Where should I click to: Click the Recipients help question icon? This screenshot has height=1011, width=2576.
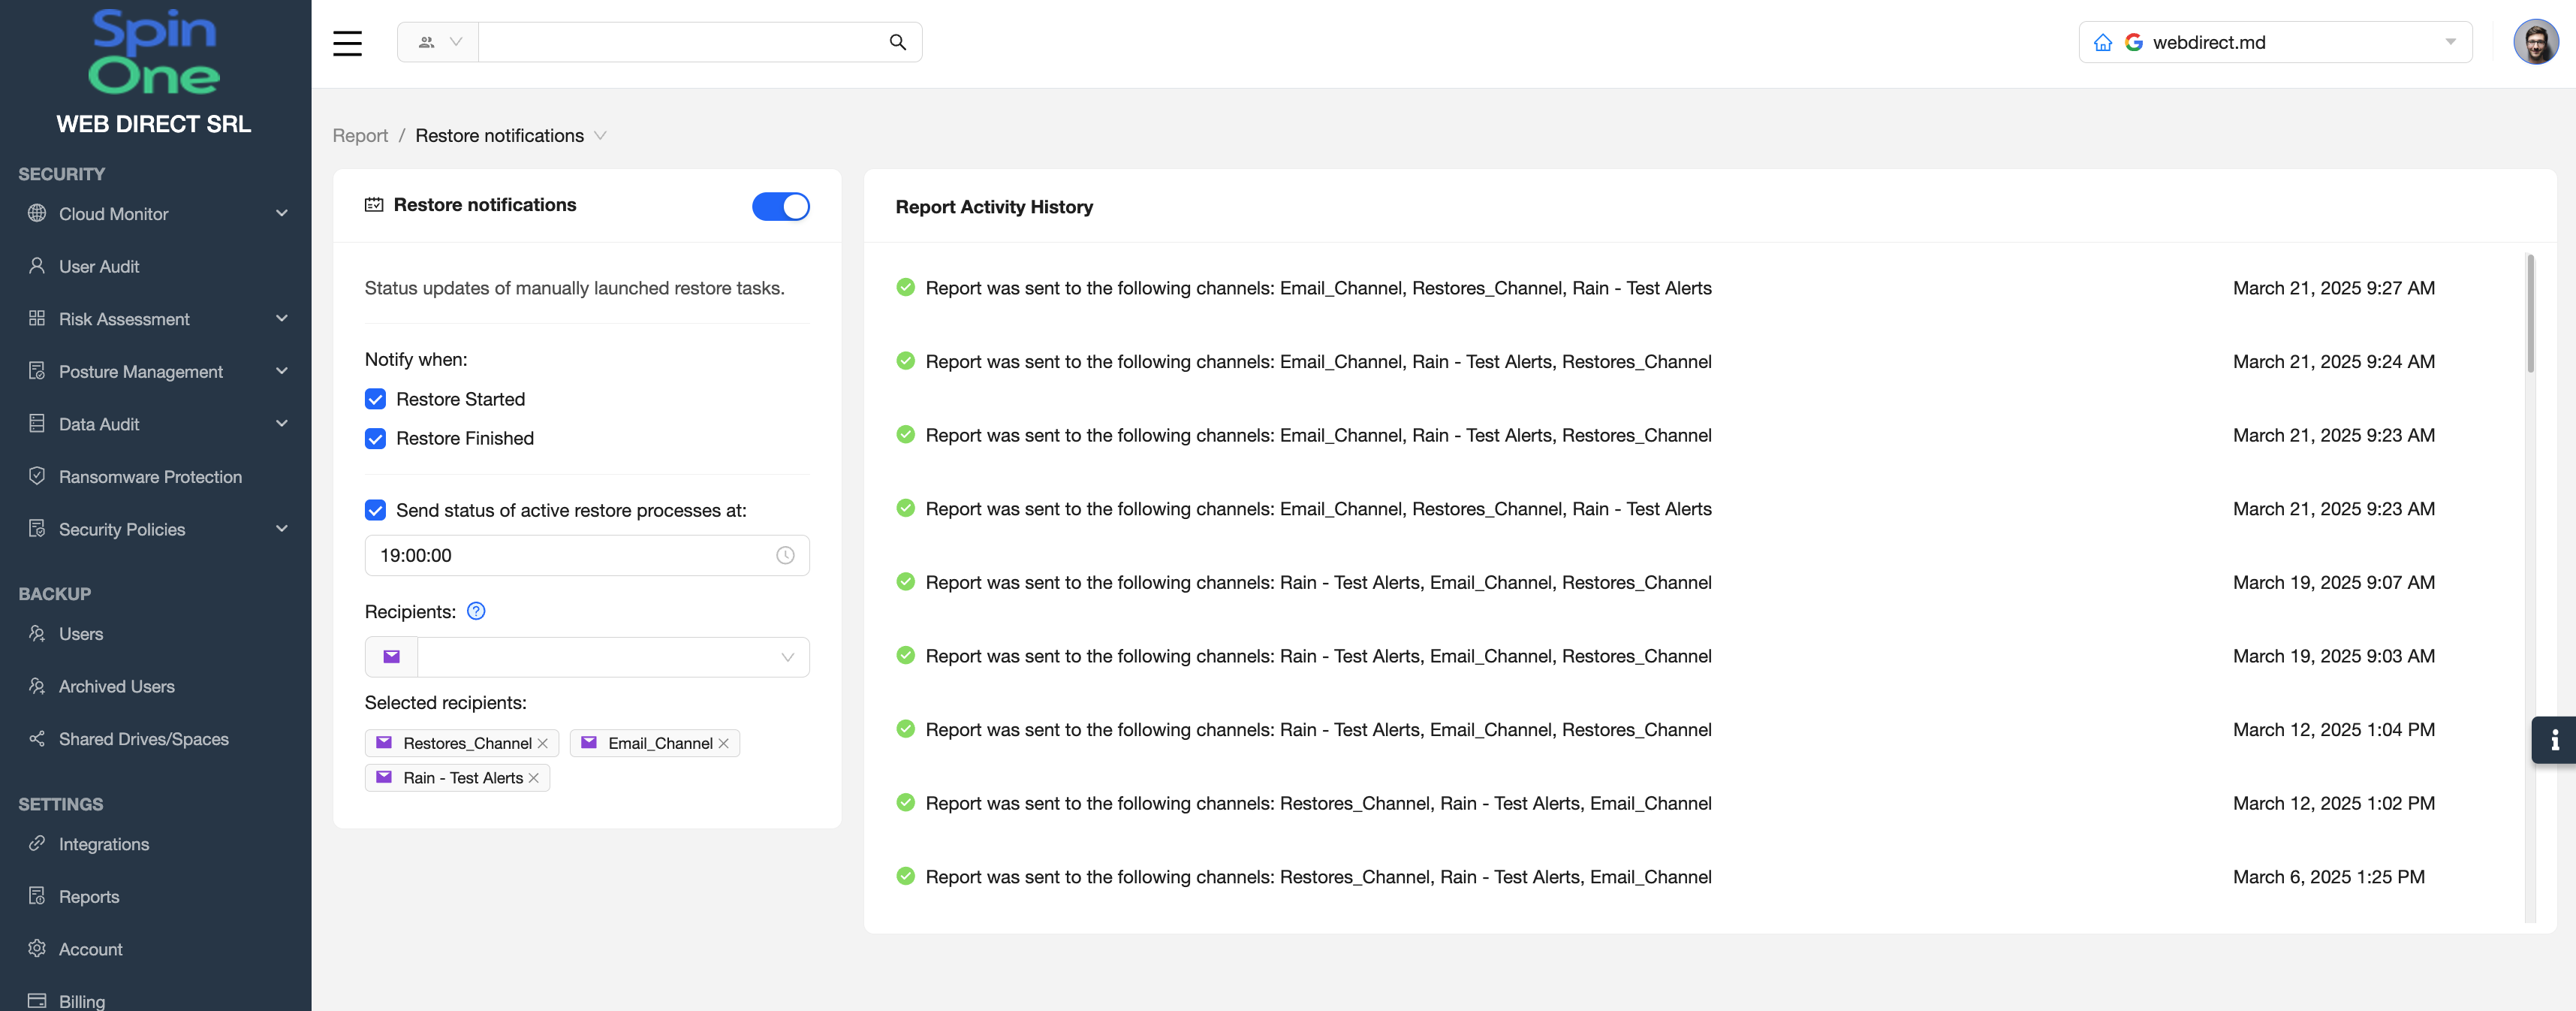tap(476, 611)
